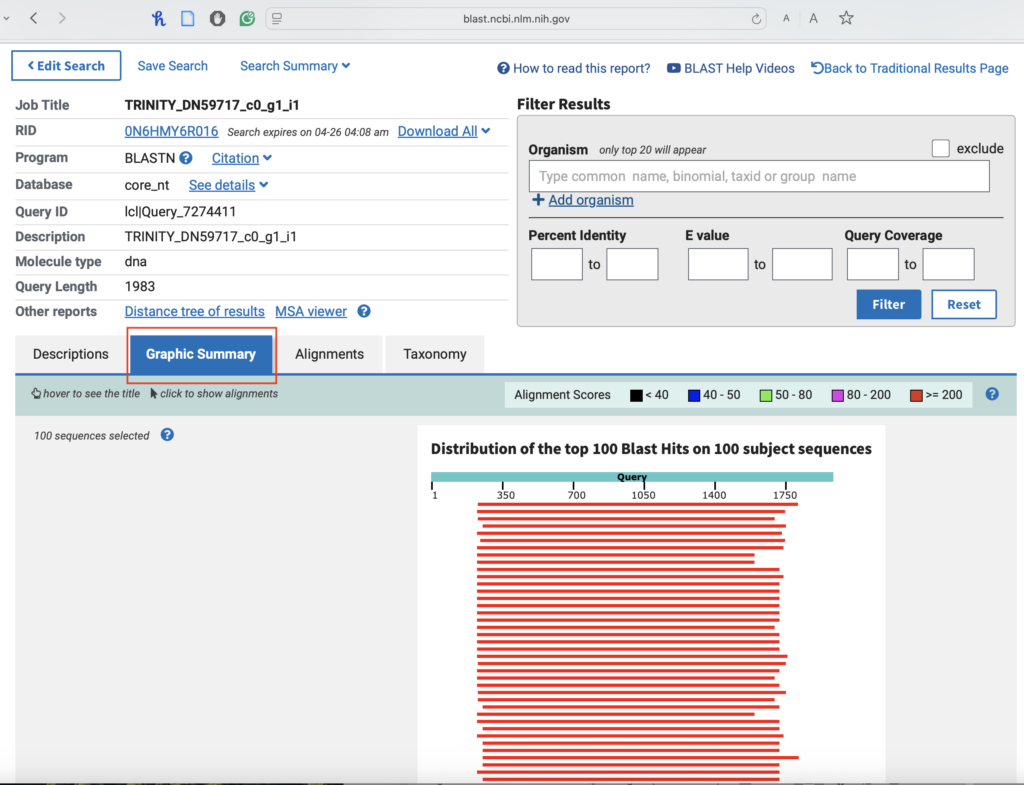Image resolution: width=1024 pixels, height=785 pixels.
Task: Switch to the Alignments tab
Action: coord(329,354)
